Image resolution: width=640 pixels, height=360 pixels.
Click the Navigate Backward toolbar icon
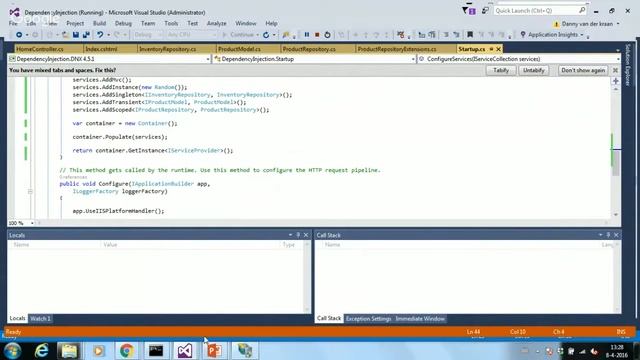(19, 35)
